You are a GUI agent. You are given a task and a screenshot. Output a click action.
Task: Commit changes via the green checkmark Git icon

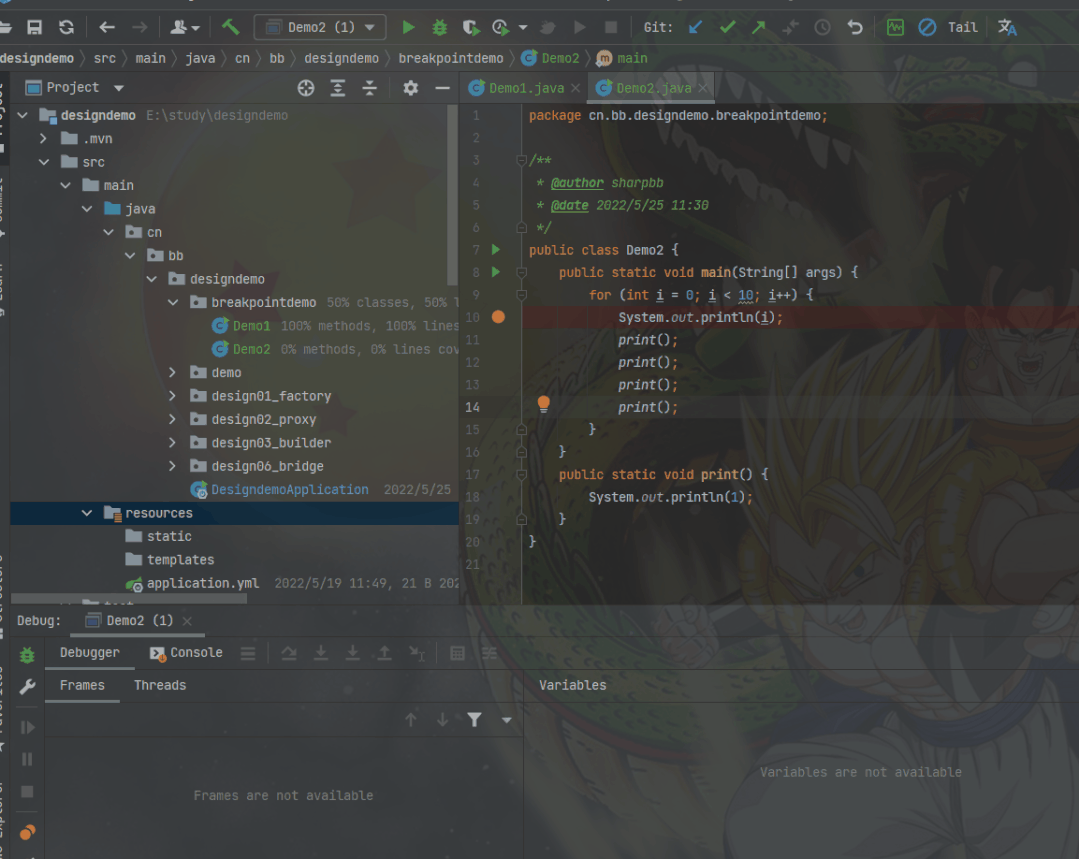tap(727, 27)
